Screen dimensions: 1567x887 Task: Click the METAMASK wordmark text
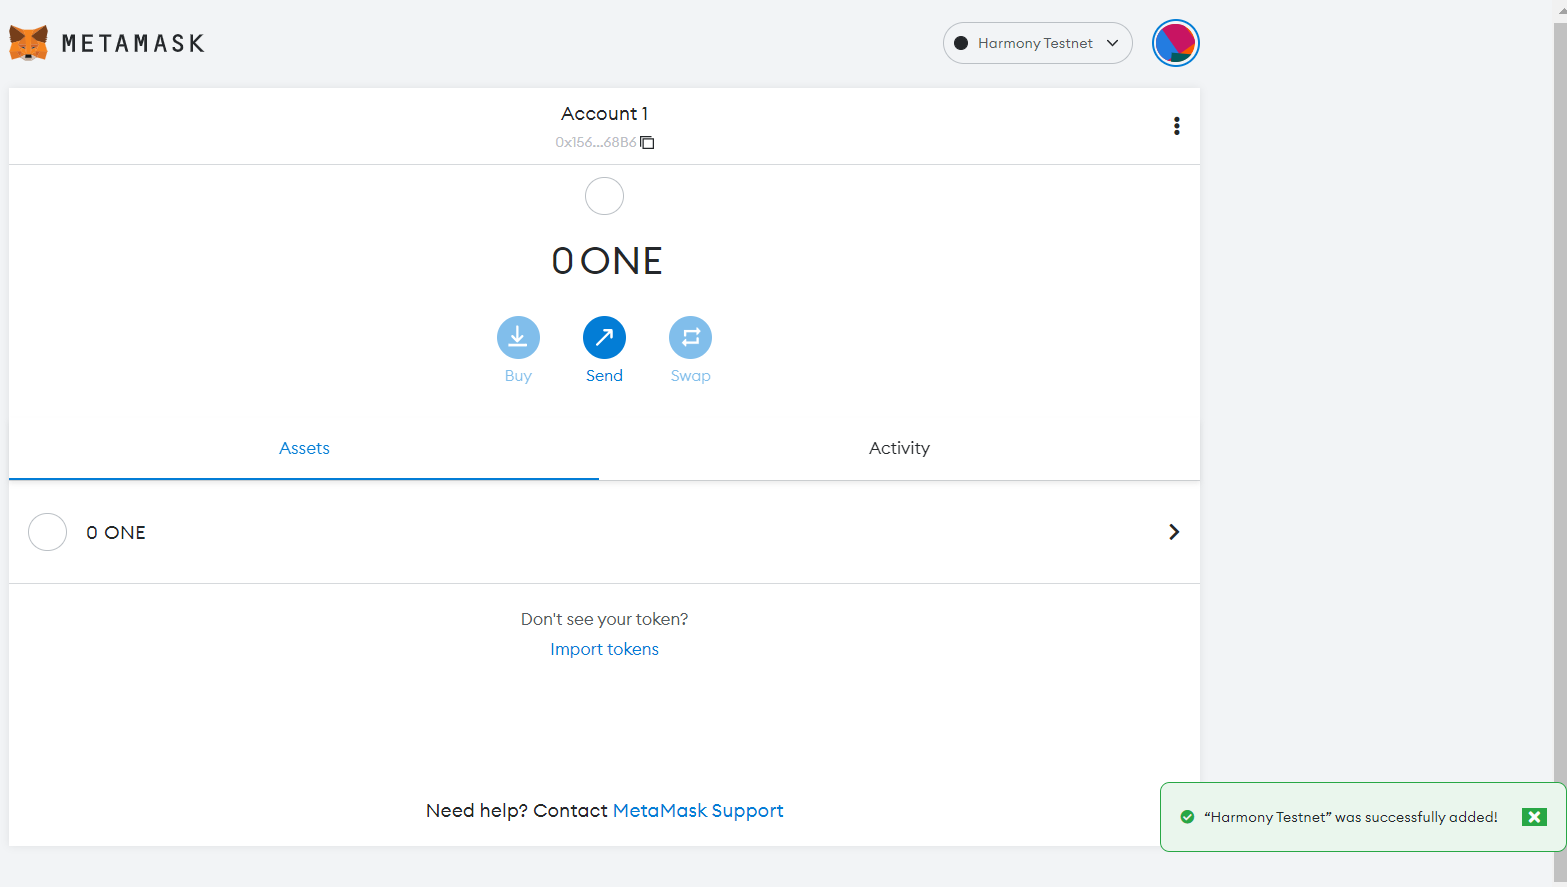[x=133, y=43]
